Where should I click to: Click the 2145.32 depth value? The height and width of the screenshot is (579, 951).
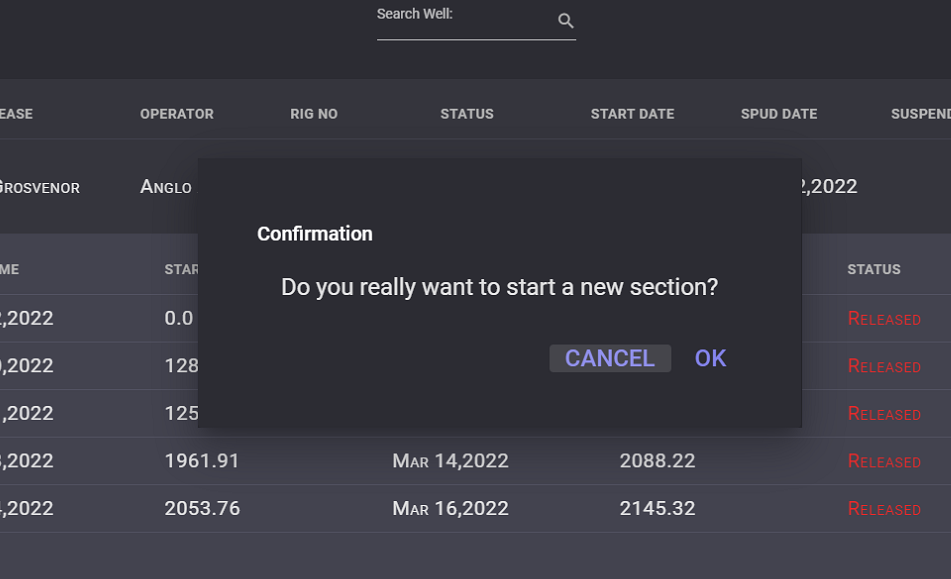coord(657,508)
